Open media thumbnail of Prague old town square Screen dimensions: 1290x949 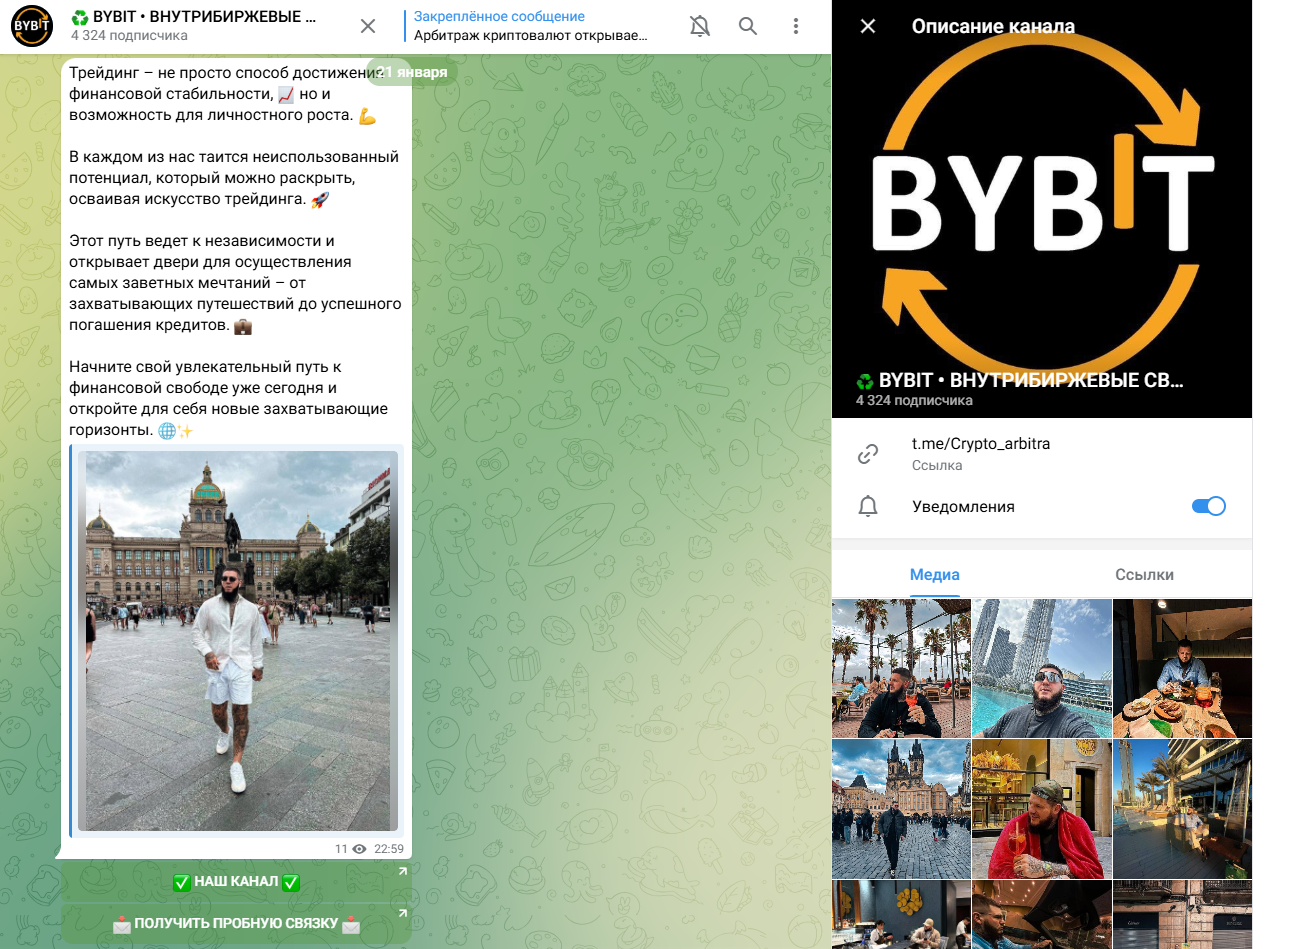coord(901,809)
